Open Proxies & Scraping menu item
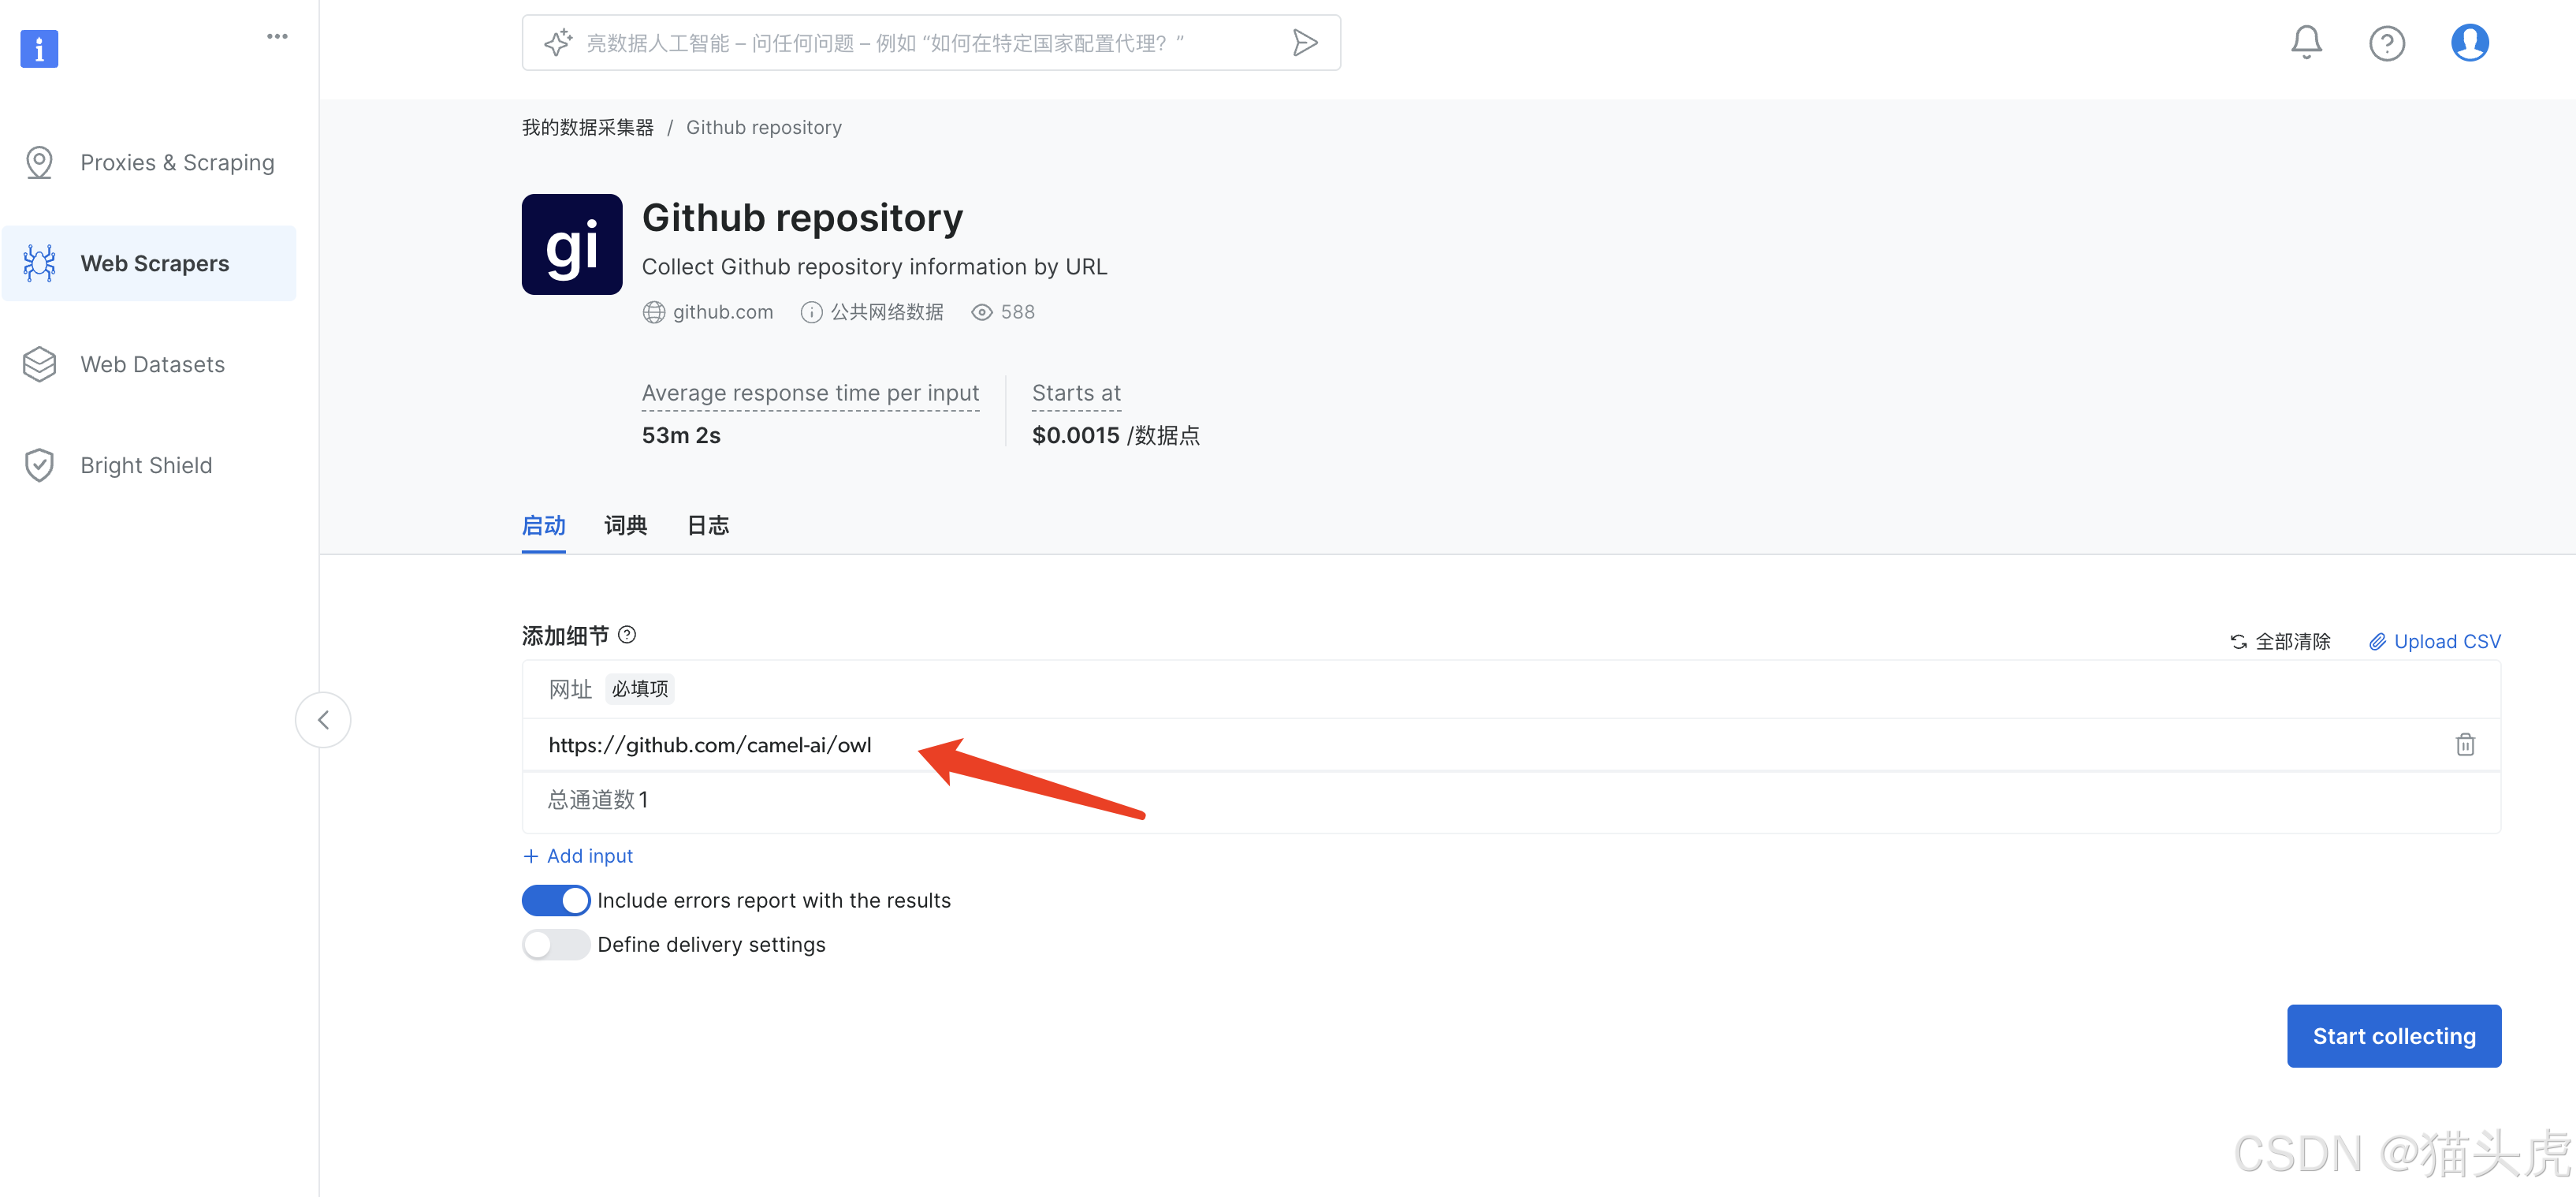This screenshot has width=2576, height=1197. (149, 162)
